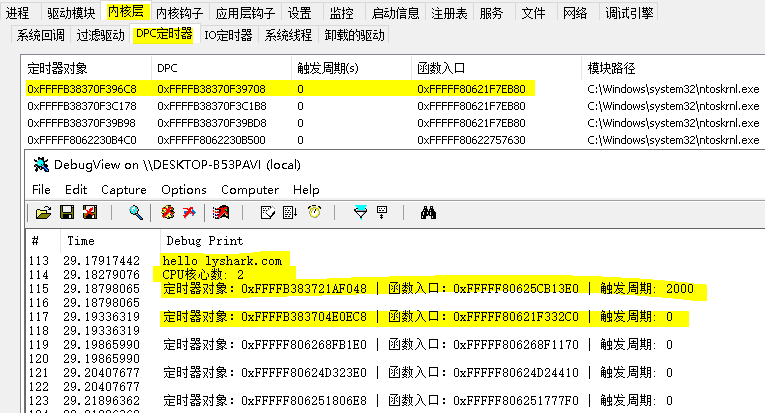Select log line with timer 0xFFFFF806251806E8
Screen dimensions: 765x413
(x=396, y=401)
